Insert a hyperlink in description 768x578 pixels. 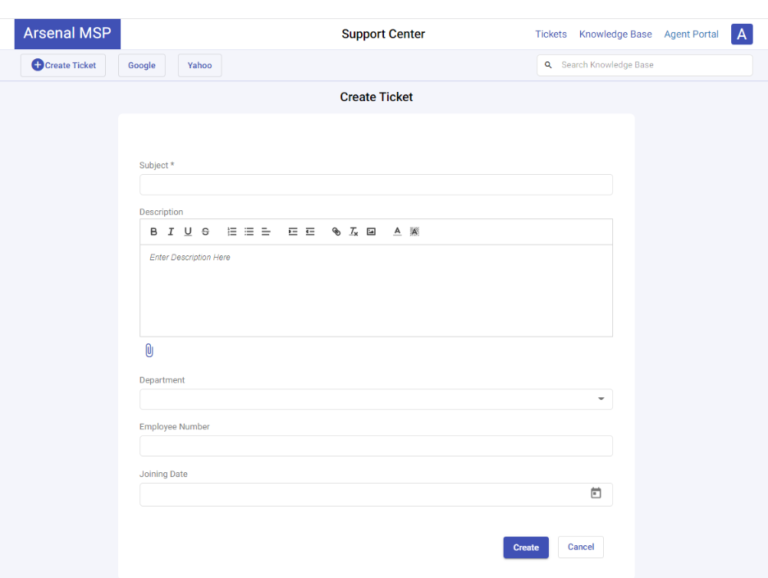tap(336, 232)
